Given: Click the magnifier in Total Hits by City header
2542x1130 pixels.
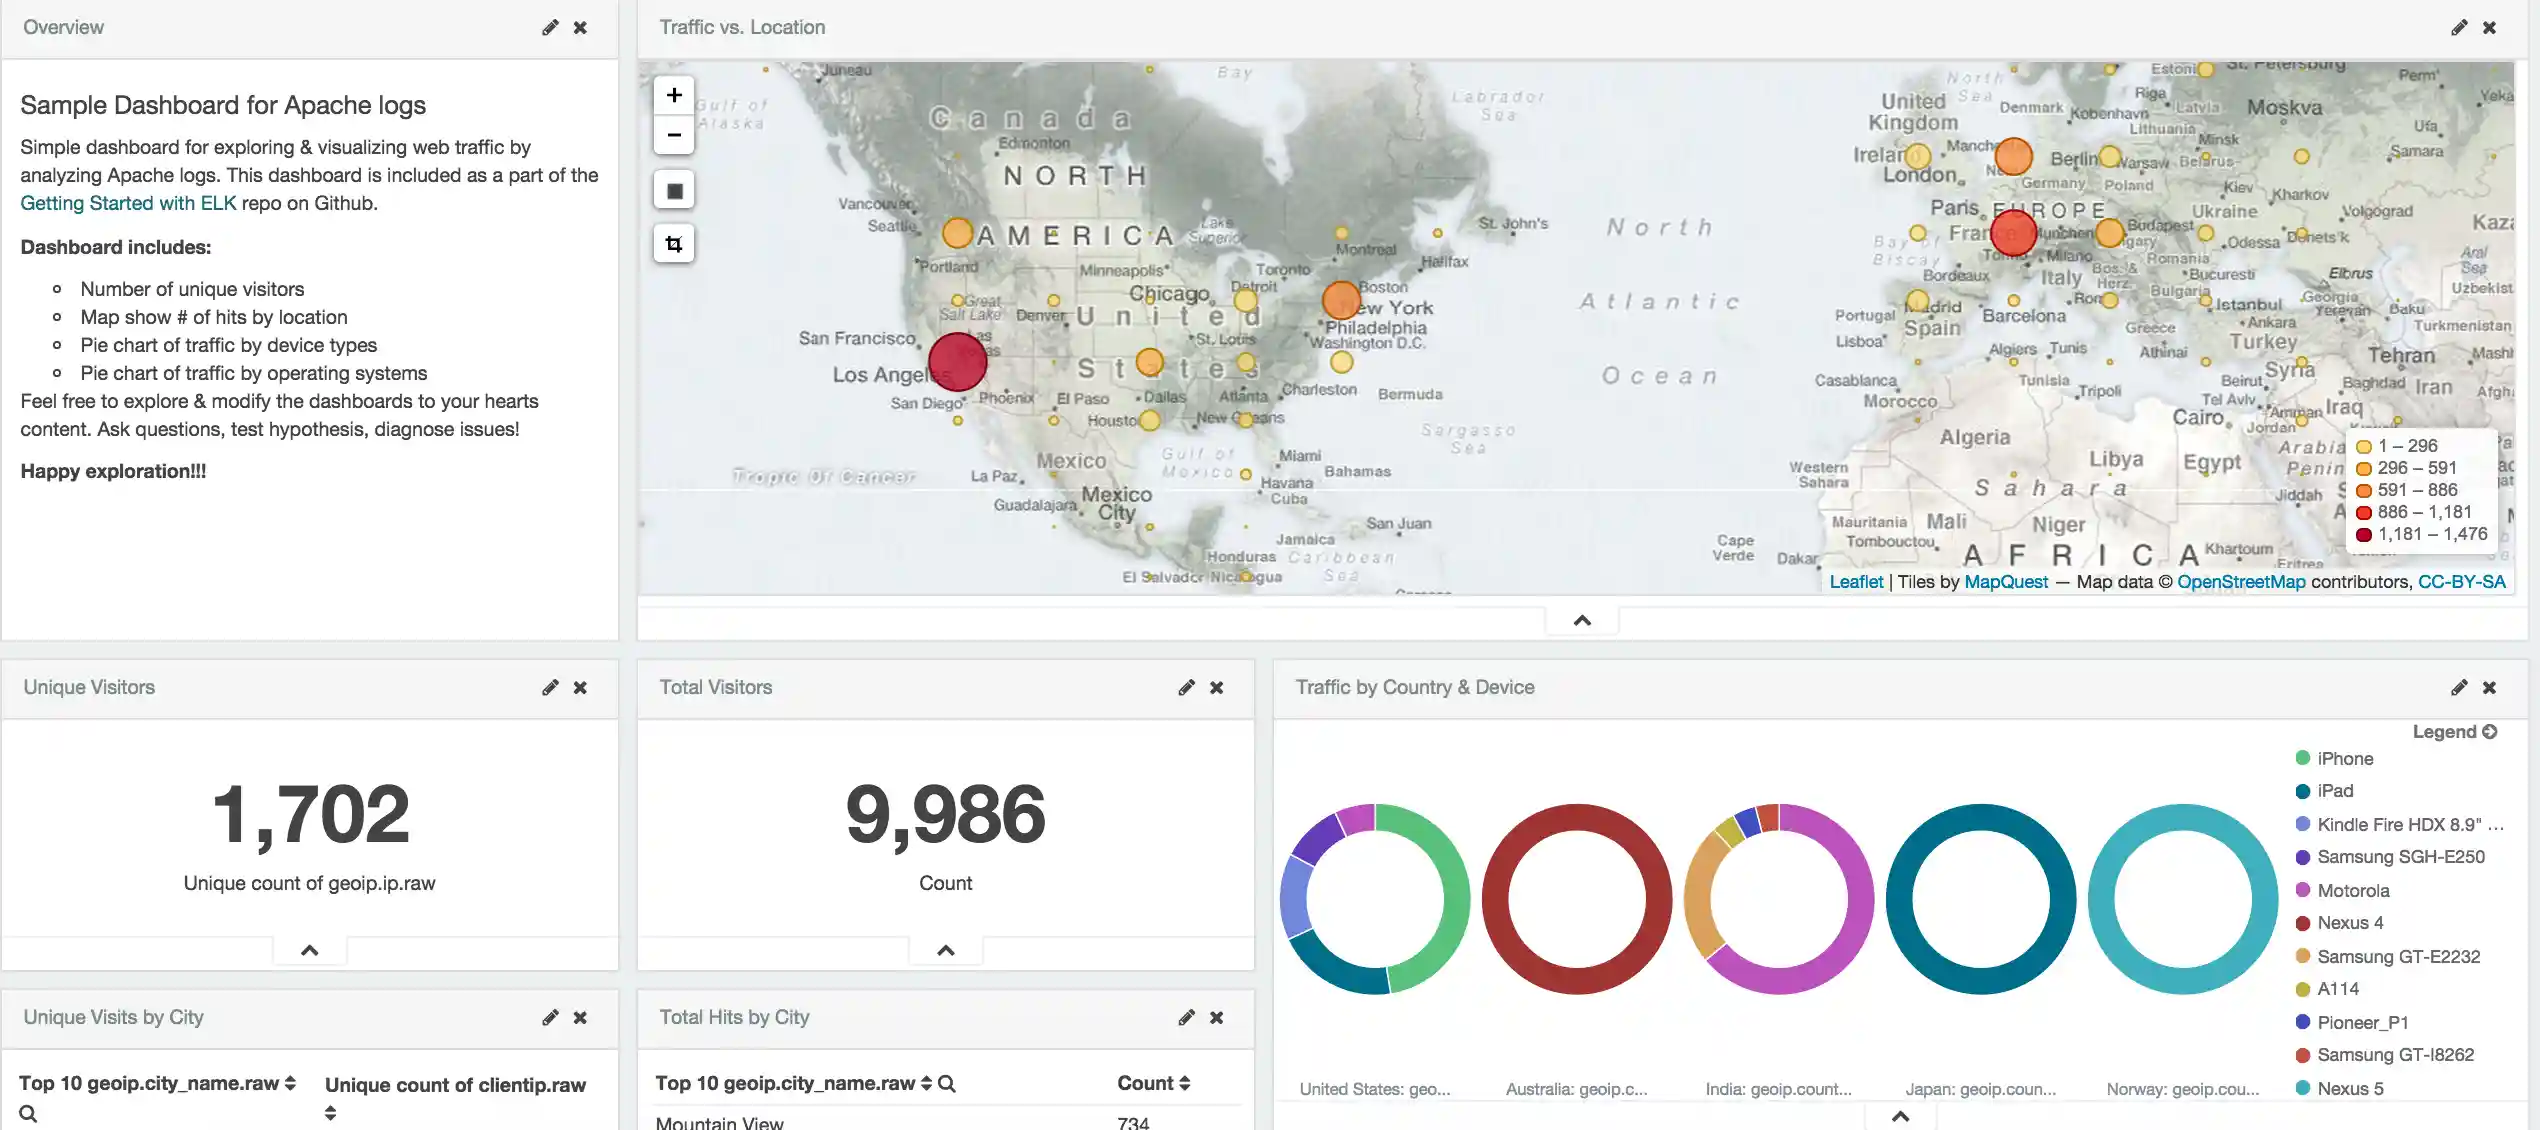Looking at the screenshot, I should coord(947,1083).
